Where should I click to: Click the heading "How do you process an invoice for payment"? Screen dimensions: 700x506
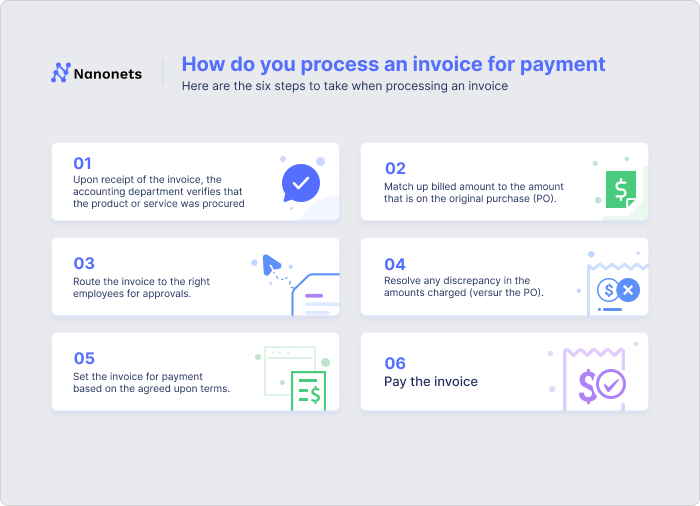[393, 64]
